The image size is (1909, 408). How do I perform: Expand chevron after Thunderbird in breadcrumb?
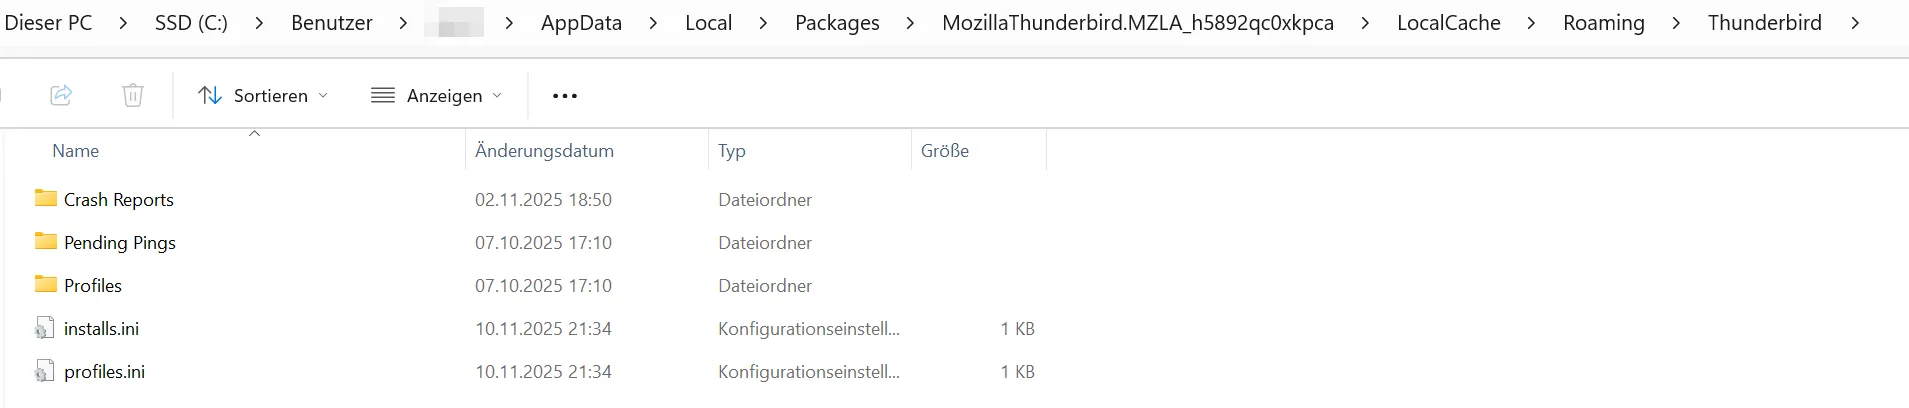(x=1855, y=23)
